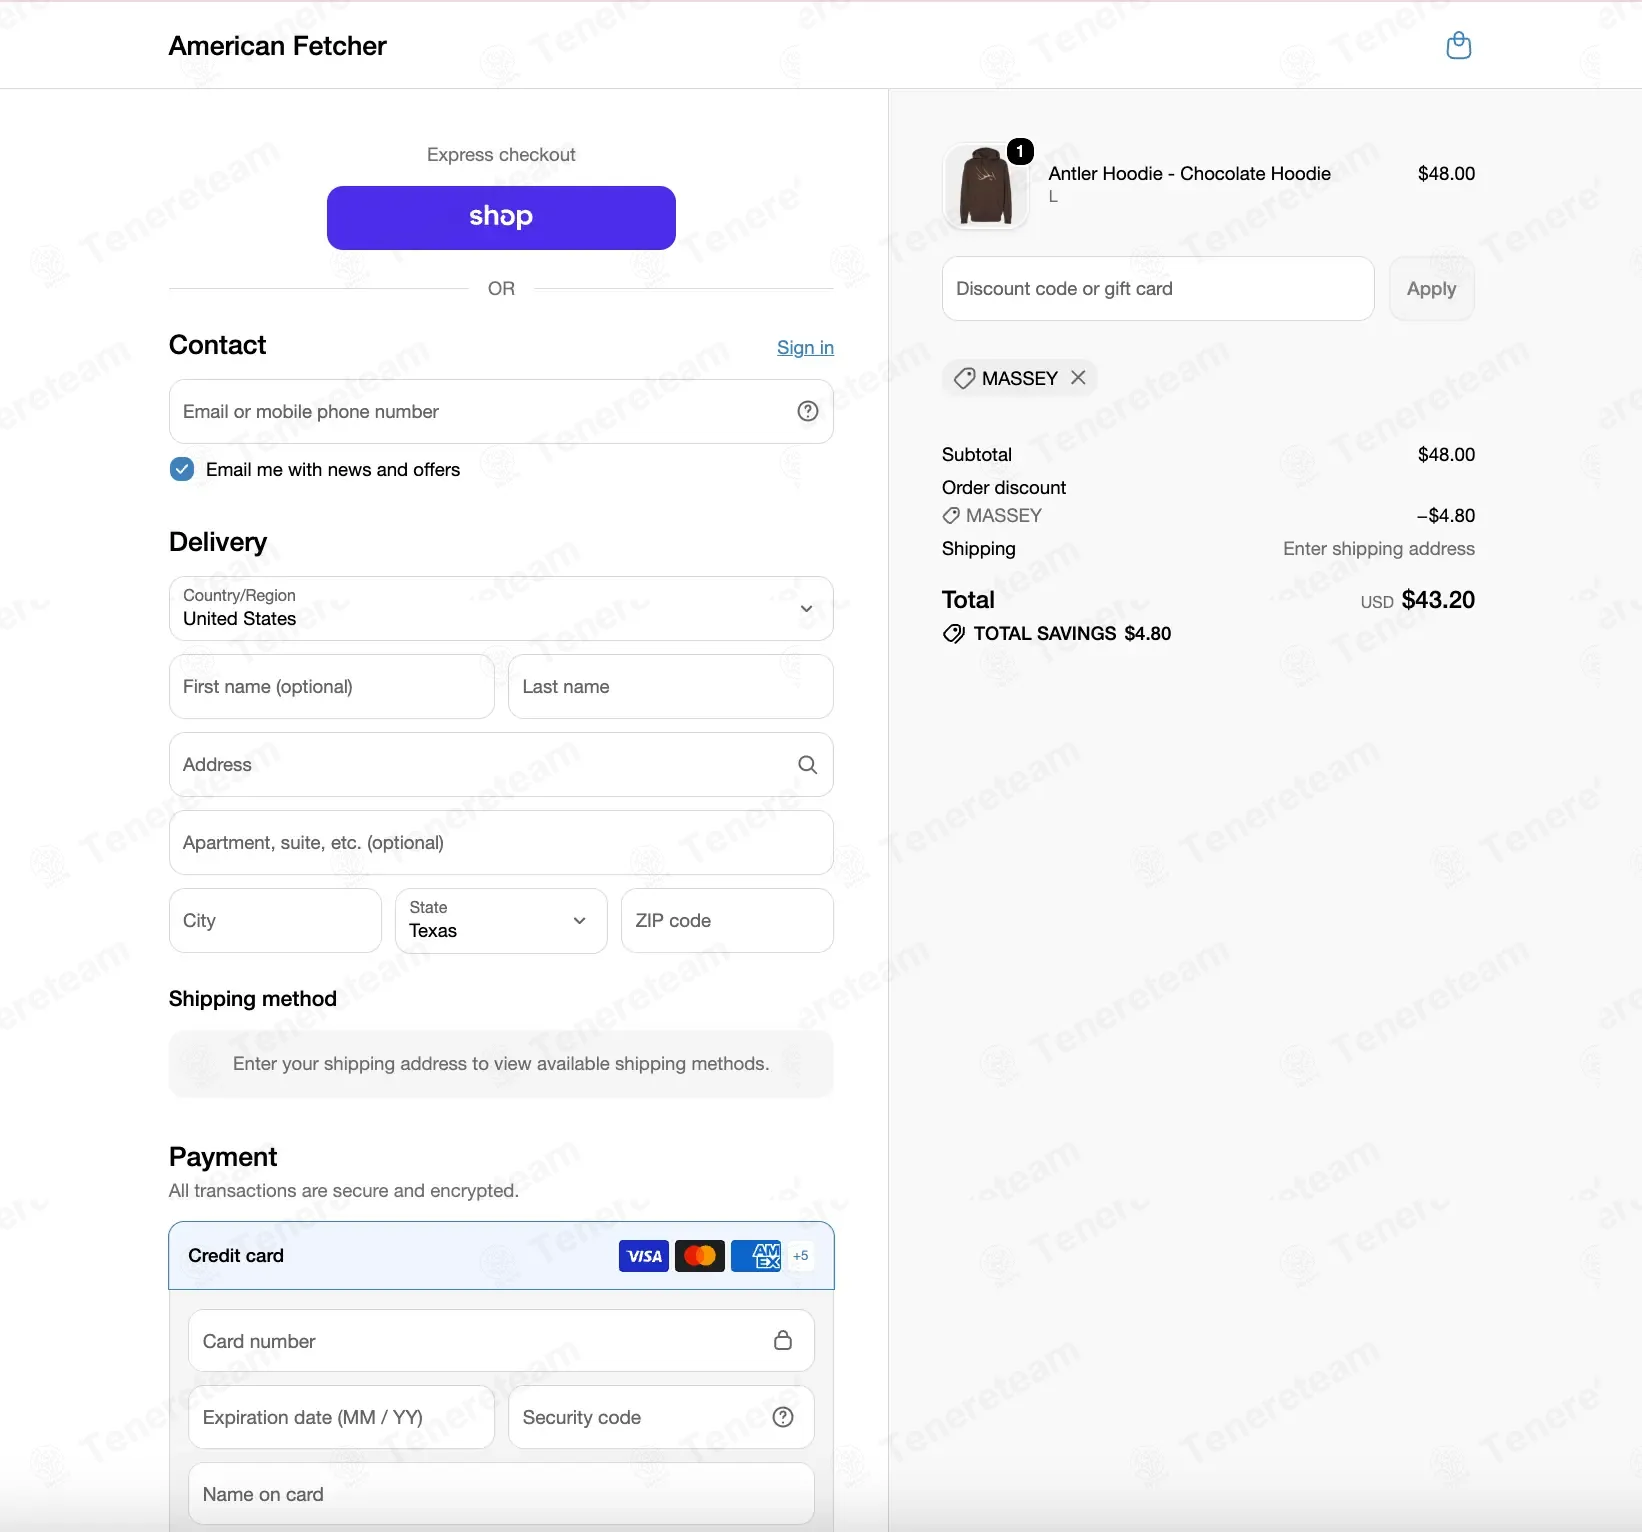Click the TOTAL SAVINGS $4.80 text
Viewport: 1642px width, 1532px height.
tap(1072, 634)
